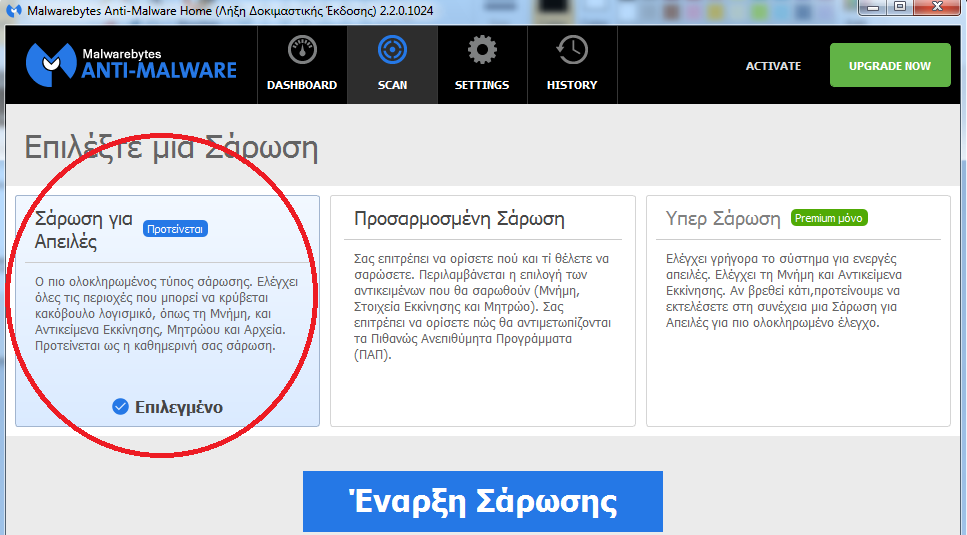Minimize the Malwarebytes window

(873, 7)
